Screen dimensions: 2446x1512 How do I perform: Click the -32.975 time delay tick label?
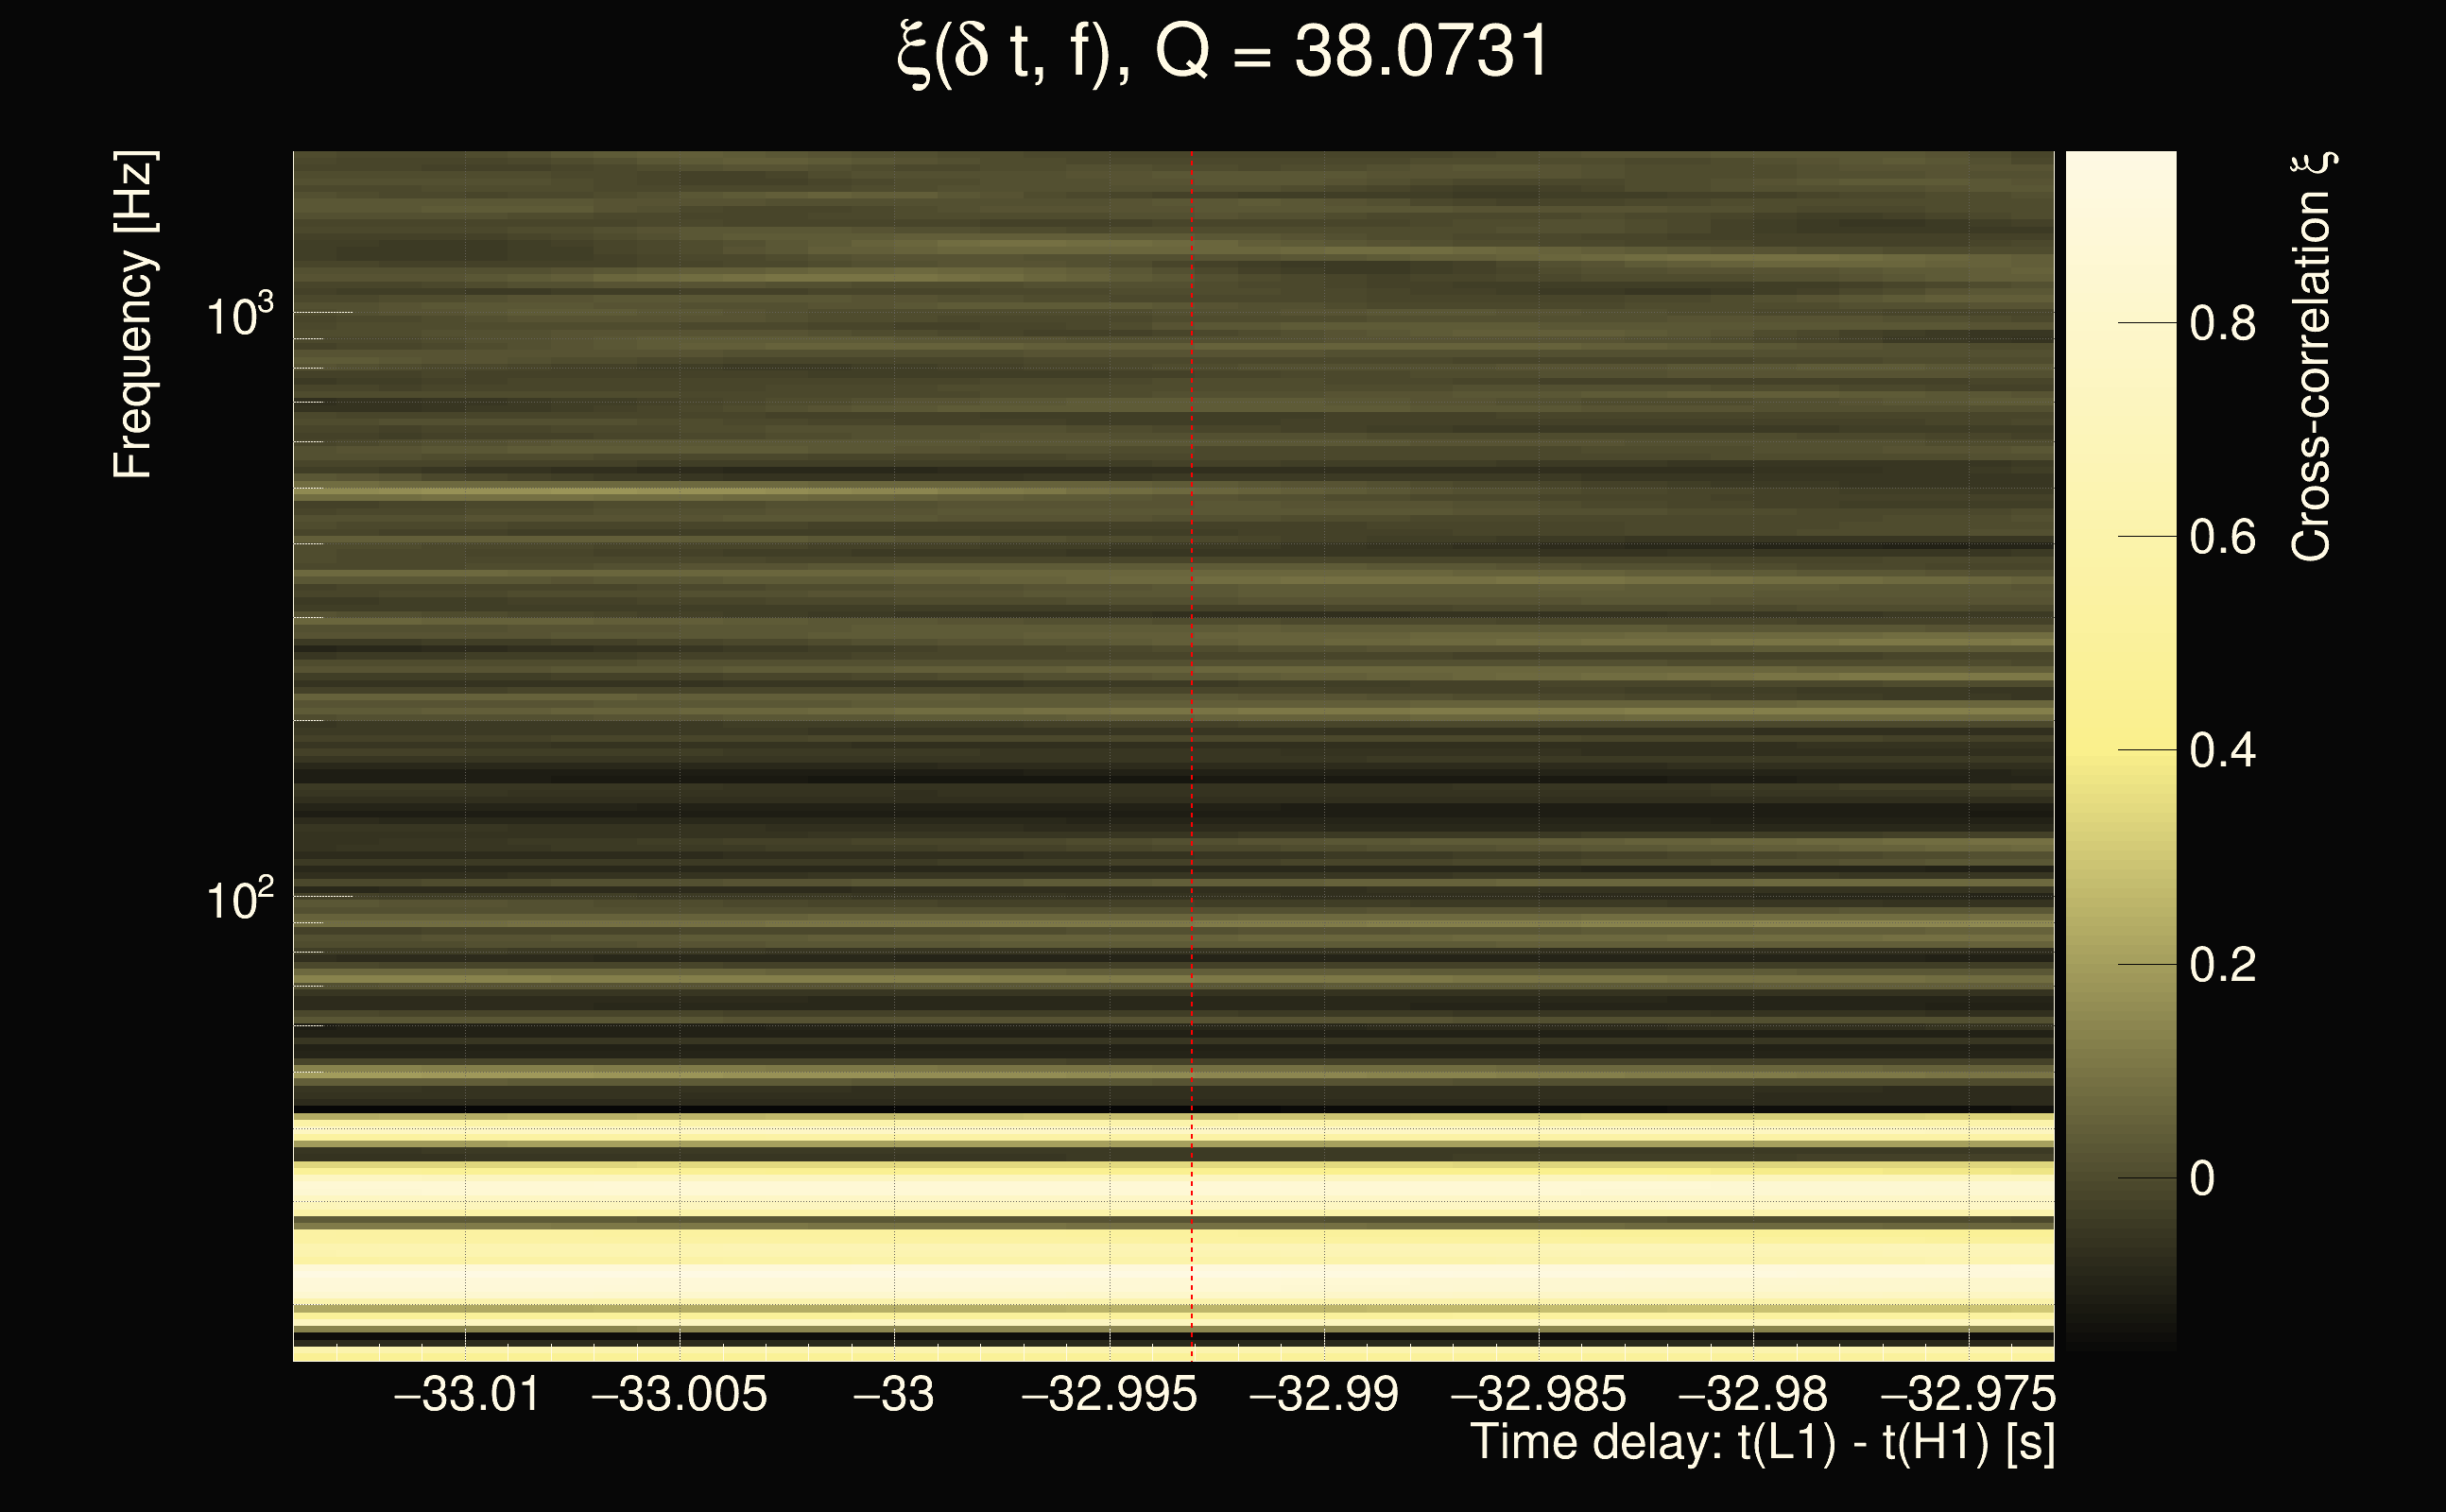coord(1967,1395)
